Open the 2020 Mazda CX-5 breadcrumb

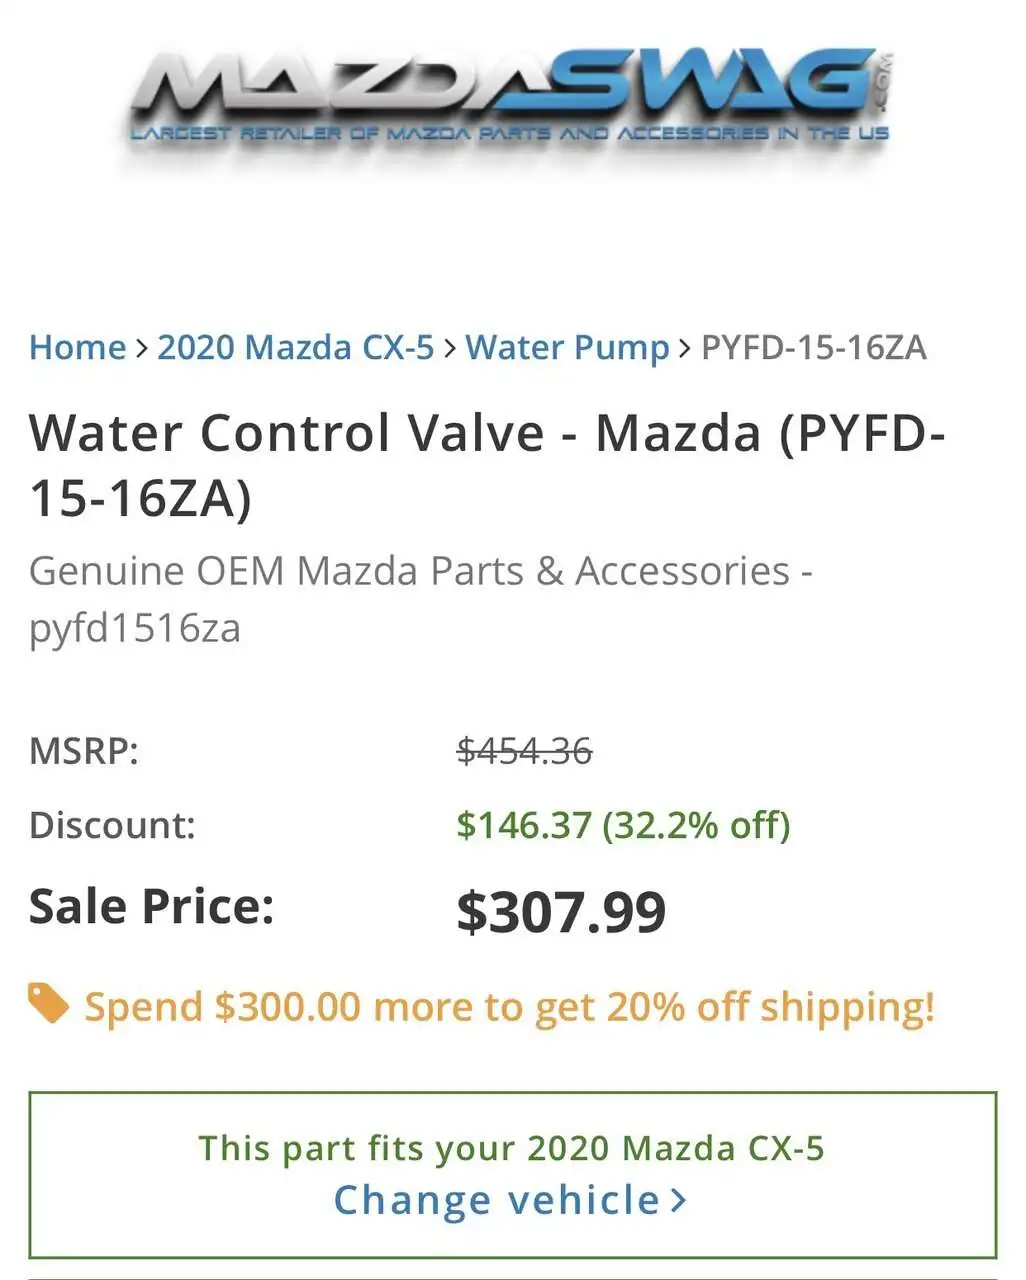tap(295, 348)
